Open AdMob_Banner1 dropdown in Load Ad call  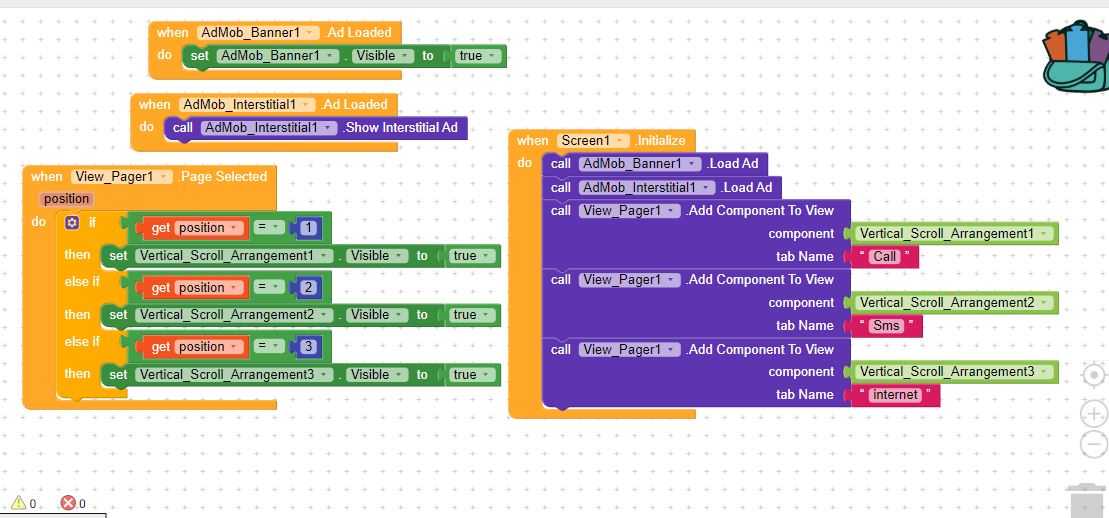[x=639, y=163]
